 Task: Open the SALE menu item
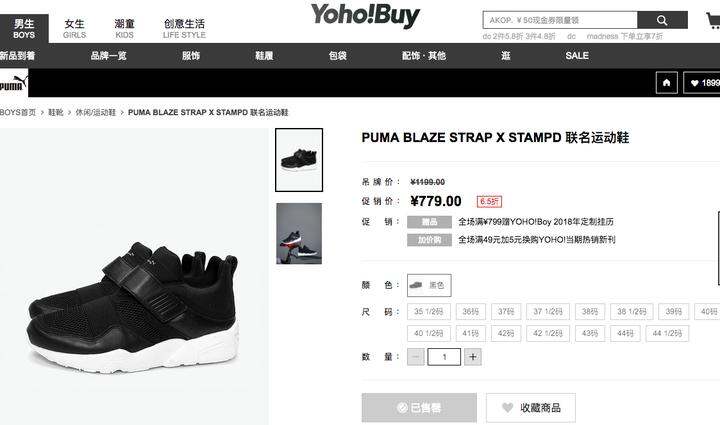[577, 56]
